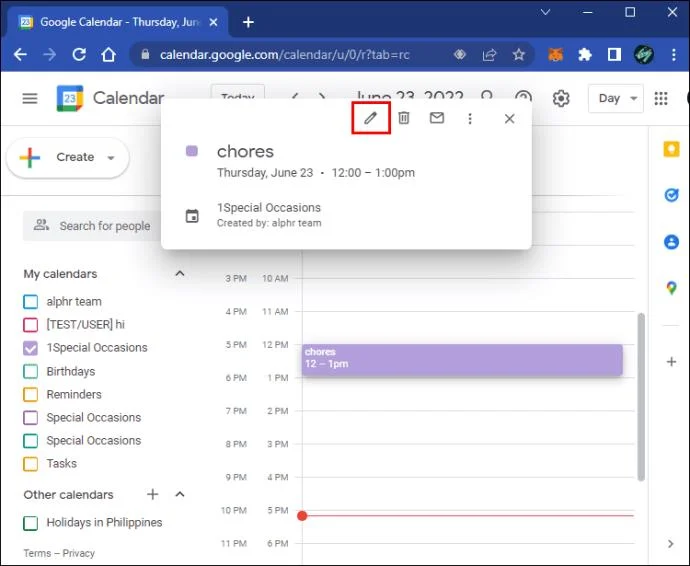Toggle Tasks calendar checkbox

coord(30,464)
